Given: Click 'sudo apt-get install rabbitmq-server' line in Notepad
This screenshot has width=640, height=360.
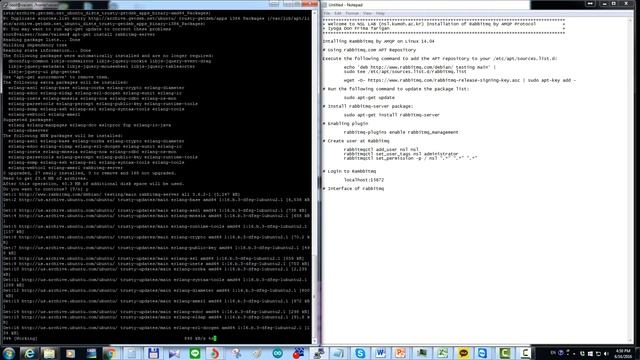Looking at the screenshot, I should (391, 115).
